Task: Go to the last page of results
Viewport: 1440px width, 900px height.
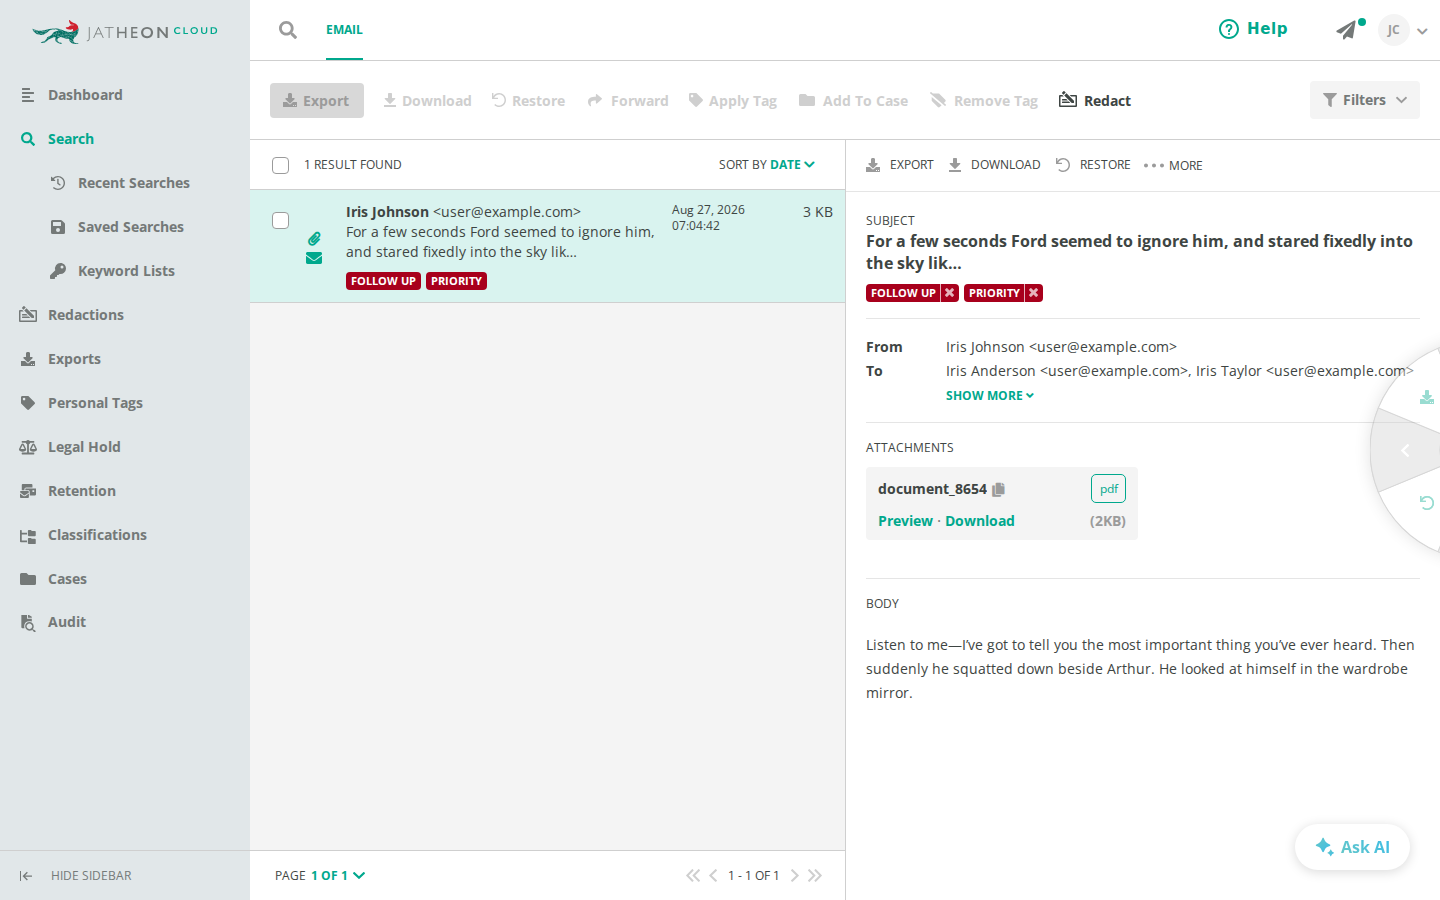Action: coord(815,876)
